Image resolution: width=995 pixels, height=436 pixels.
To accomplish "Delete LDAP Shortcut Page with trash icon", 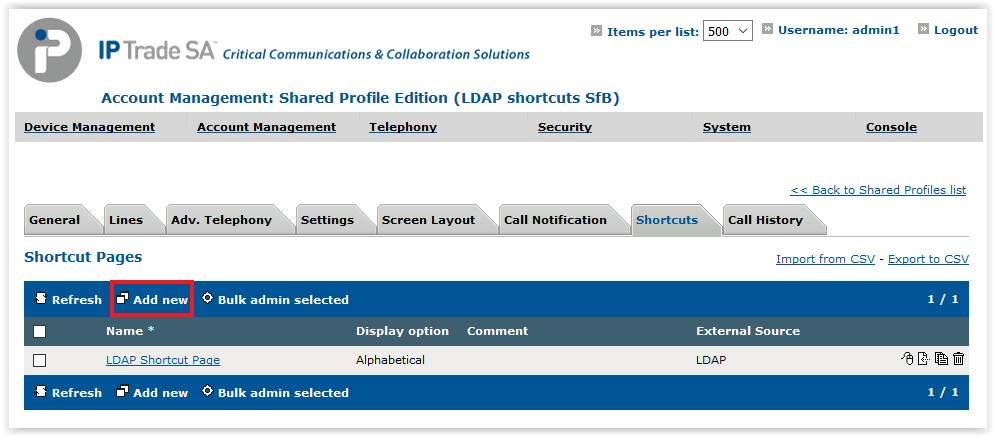I will tap(958, 359).
